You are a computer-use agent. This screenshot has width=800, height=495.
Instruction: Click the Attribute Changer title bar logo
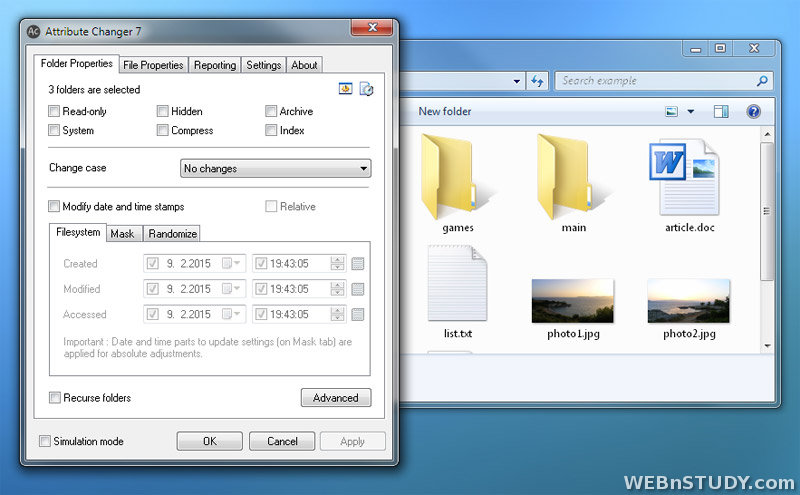[x=34, y=32]
